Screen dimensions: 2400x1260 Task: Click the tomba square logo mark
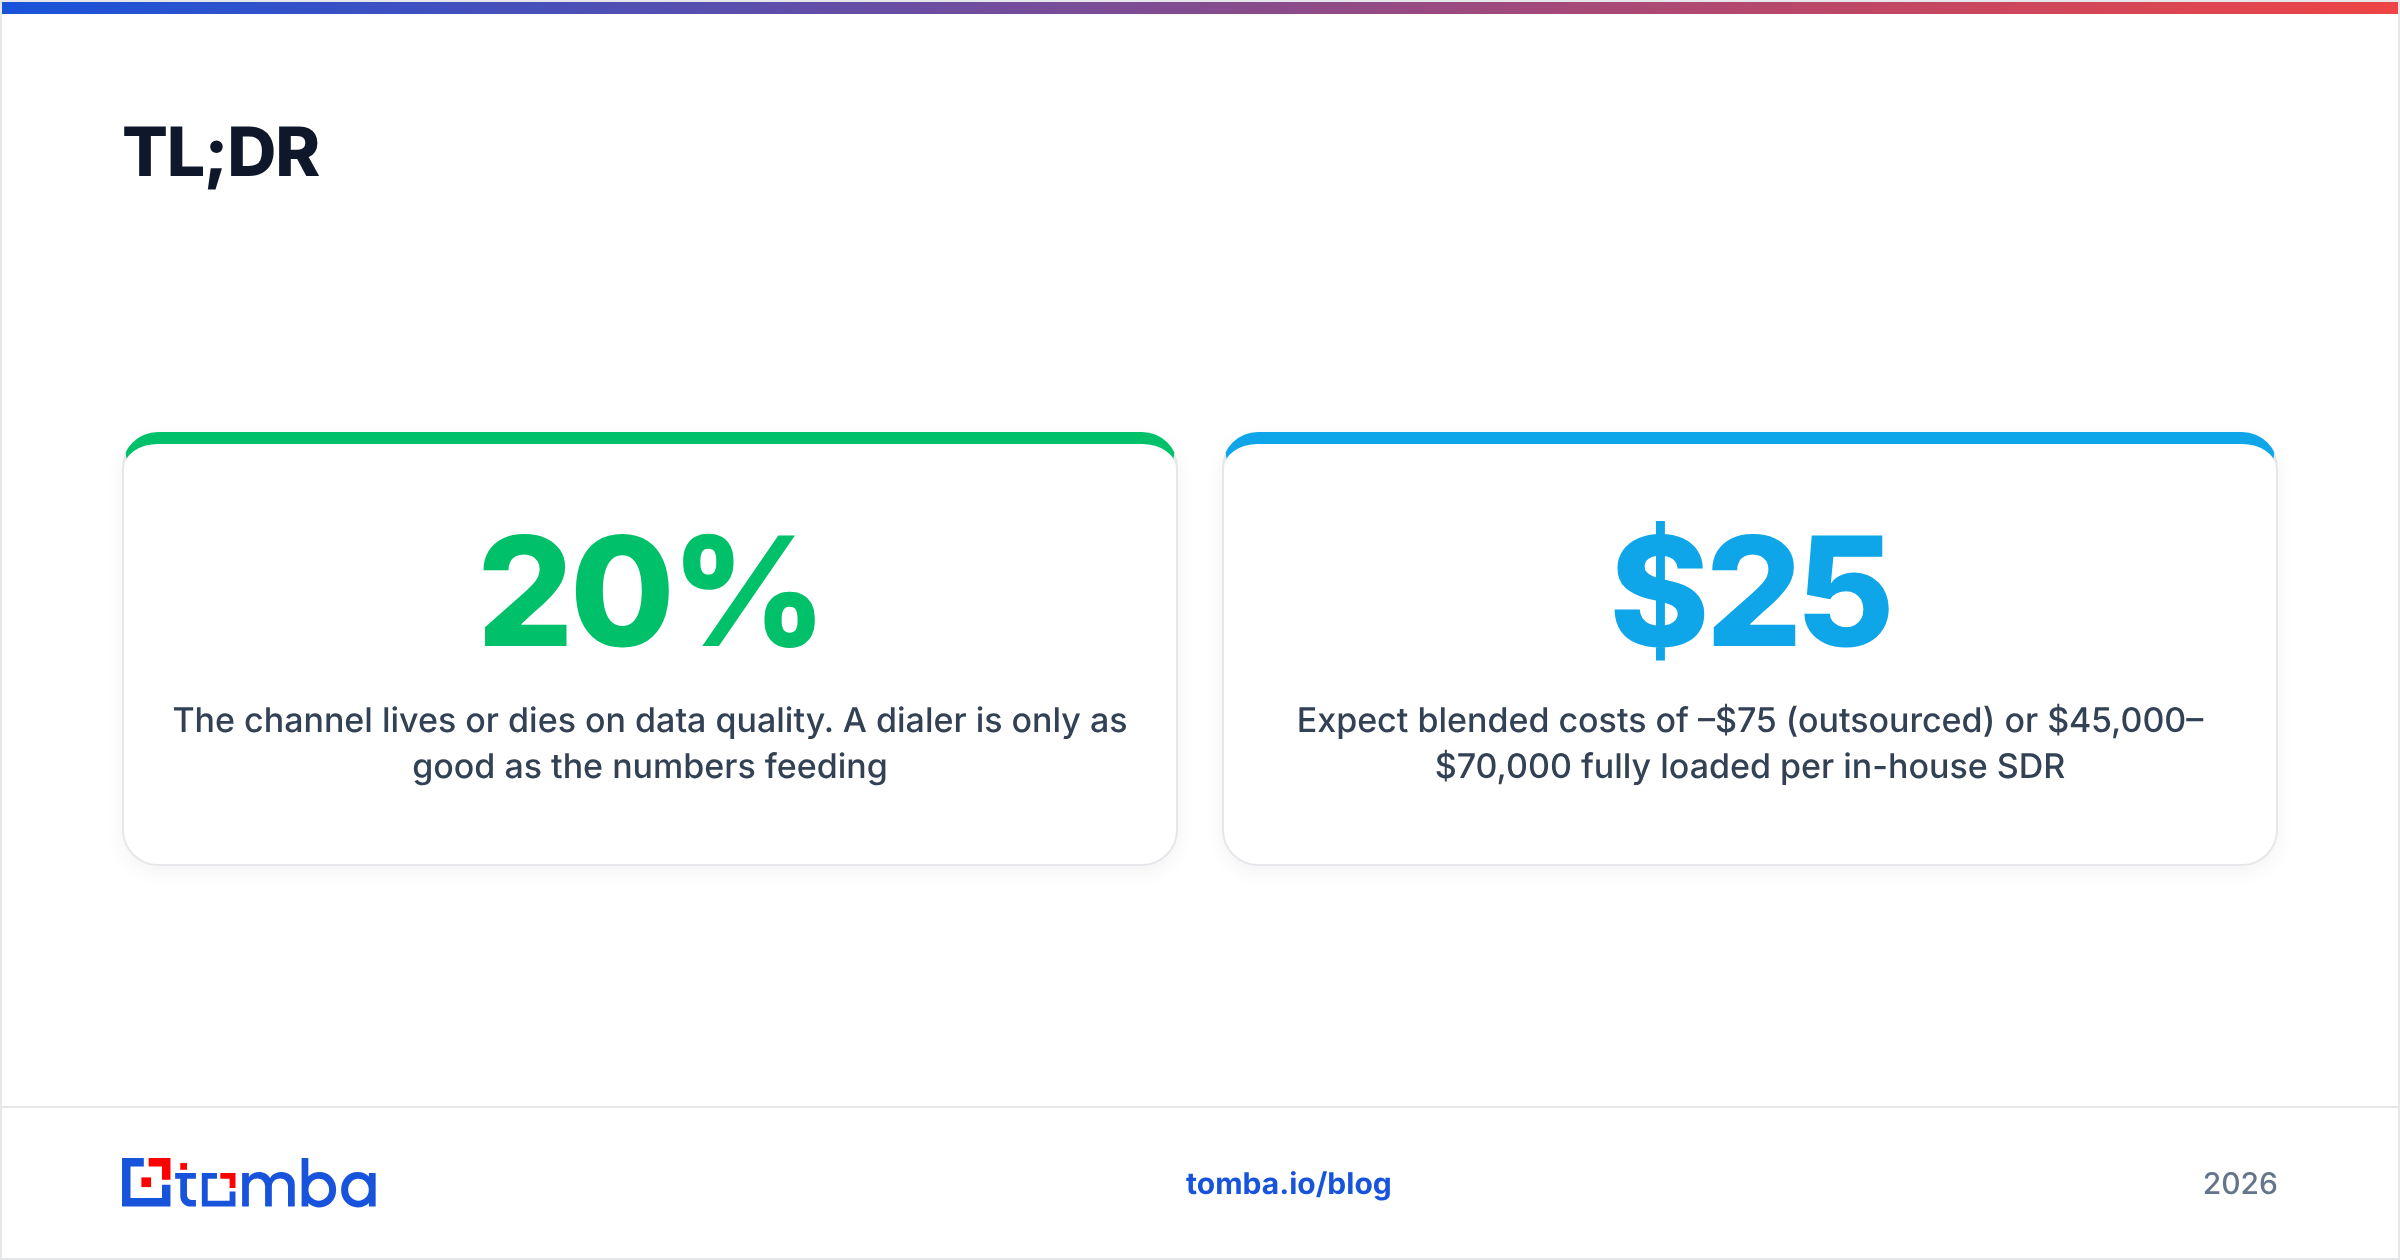[147, 1182]
